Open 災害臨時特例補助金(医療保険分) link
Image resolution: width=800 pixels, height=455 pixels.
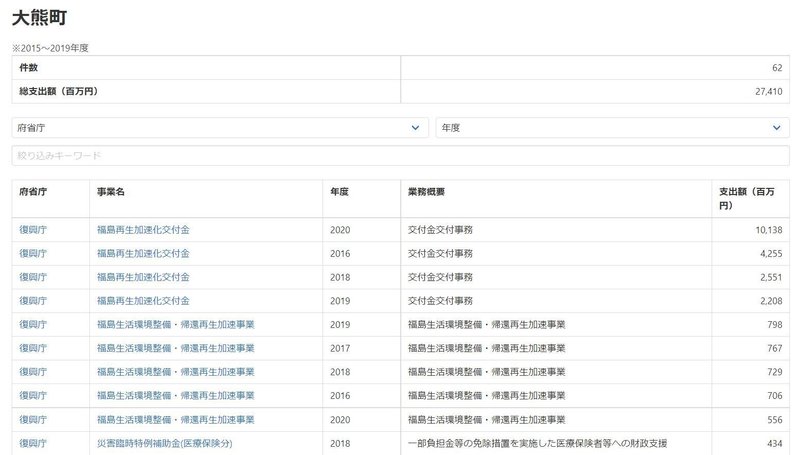pos(164,443)
